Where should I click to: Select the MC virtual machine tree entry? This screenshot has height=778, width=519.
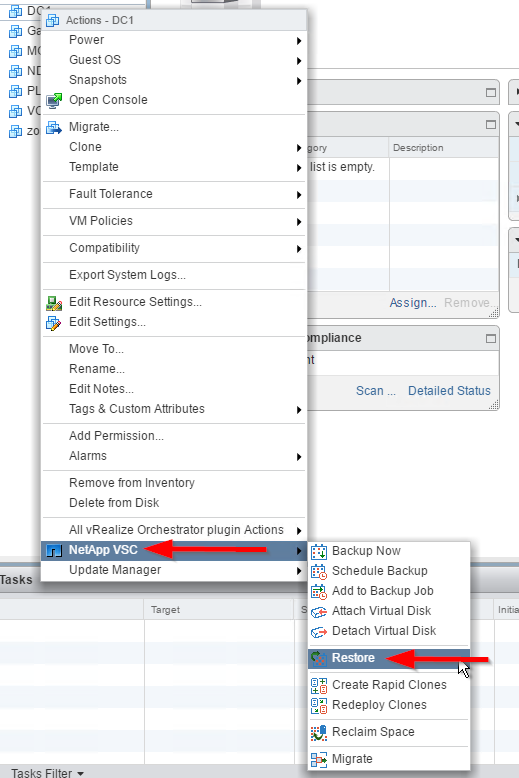(x=25, y=51)
